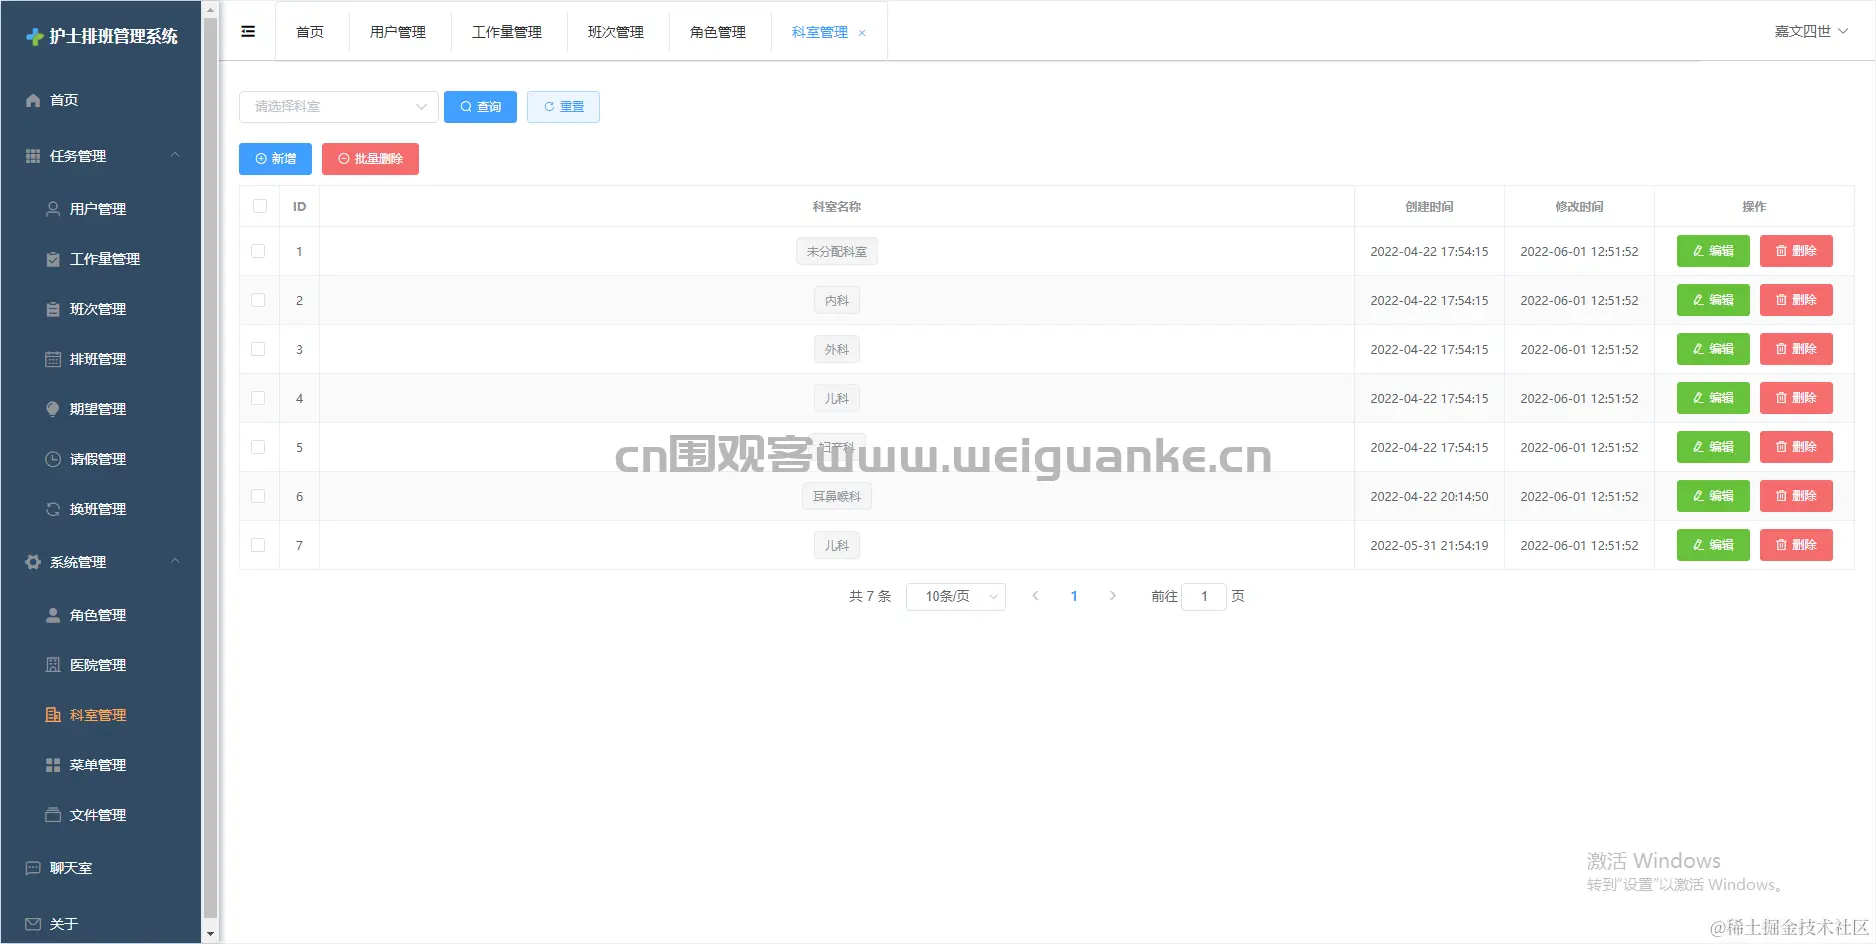Switch to the 用户管理 tab
The image size is (1876, 944).
pos(398,32)
